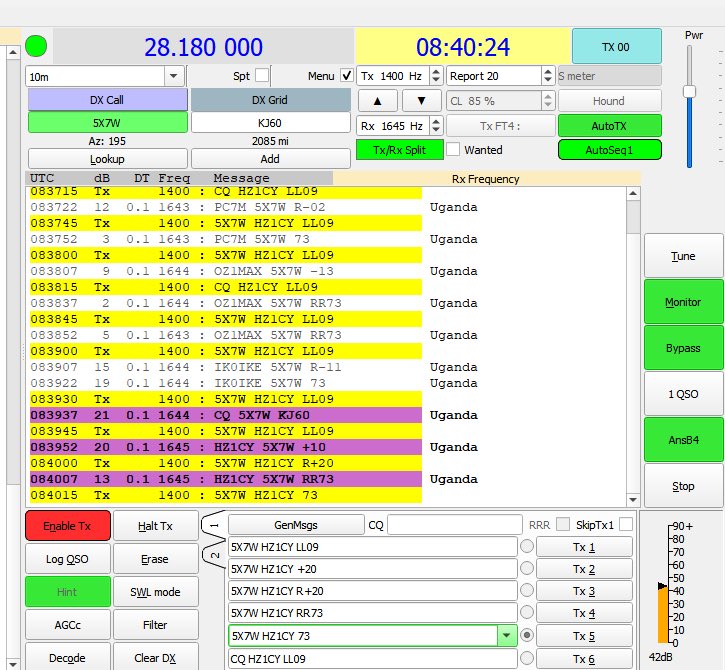Click the Report 20 stepper arrows
The image size is (725, 670).
(547, 75)
